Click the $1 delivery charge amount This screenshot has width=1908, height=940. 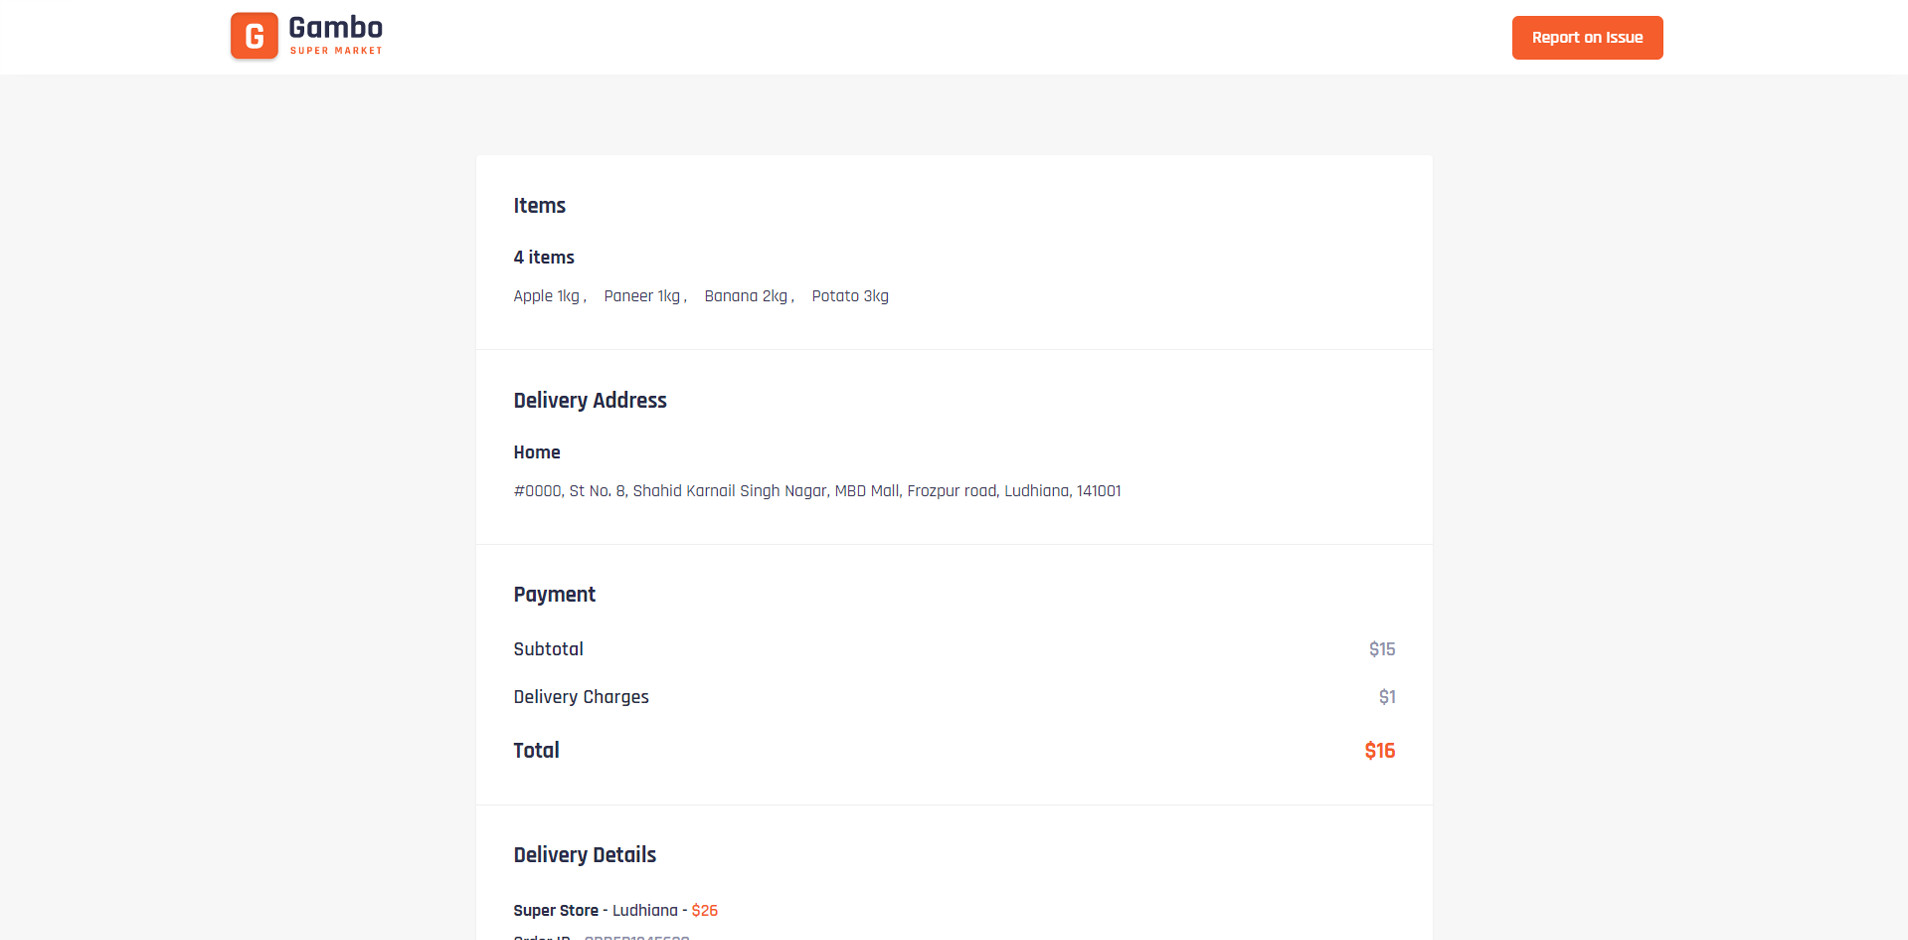click(x=1386, y=698)
